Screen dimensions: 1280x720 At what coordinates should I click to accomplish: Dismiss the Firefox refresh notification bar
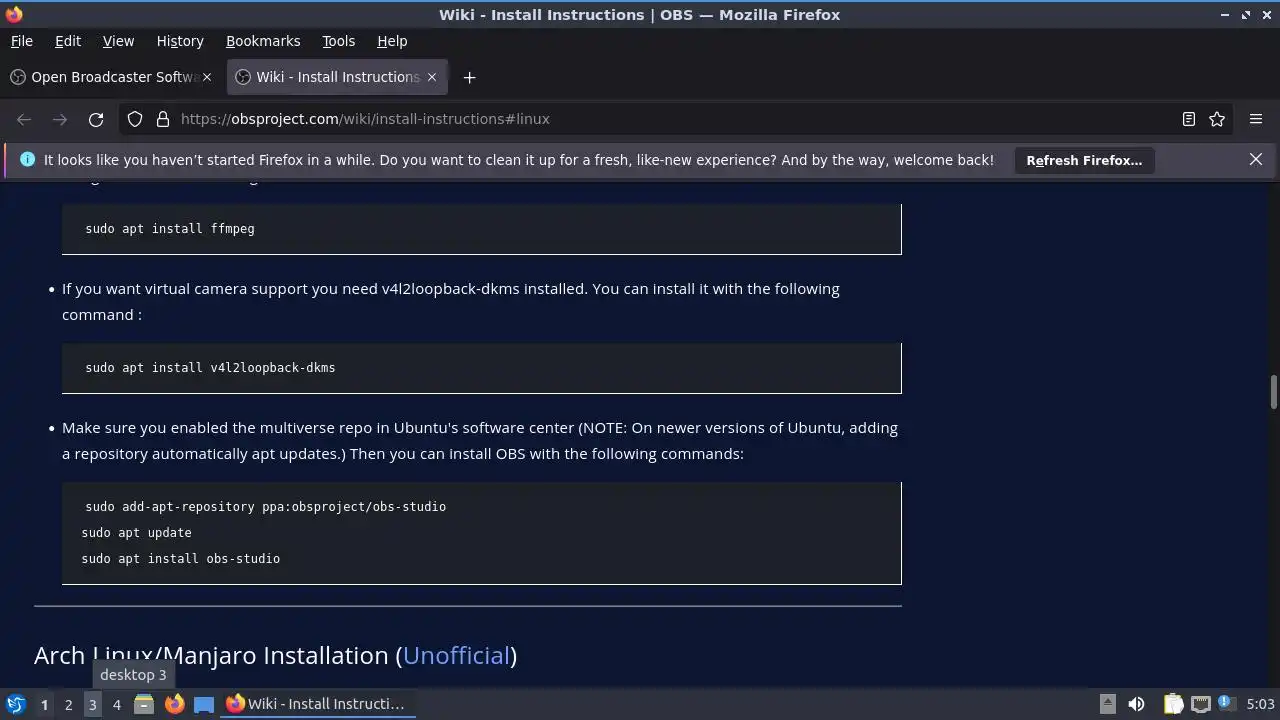pos(1256,160)
